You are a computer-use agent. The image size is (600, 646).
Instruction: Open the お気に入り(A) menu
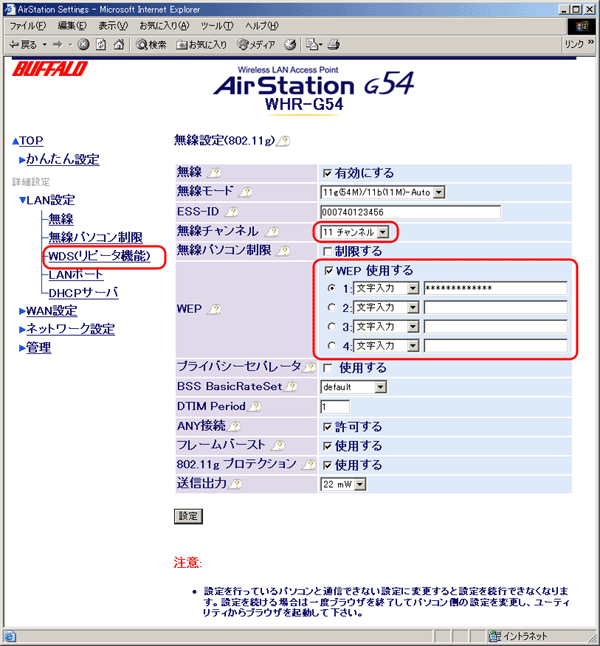[x=164, y=26]
